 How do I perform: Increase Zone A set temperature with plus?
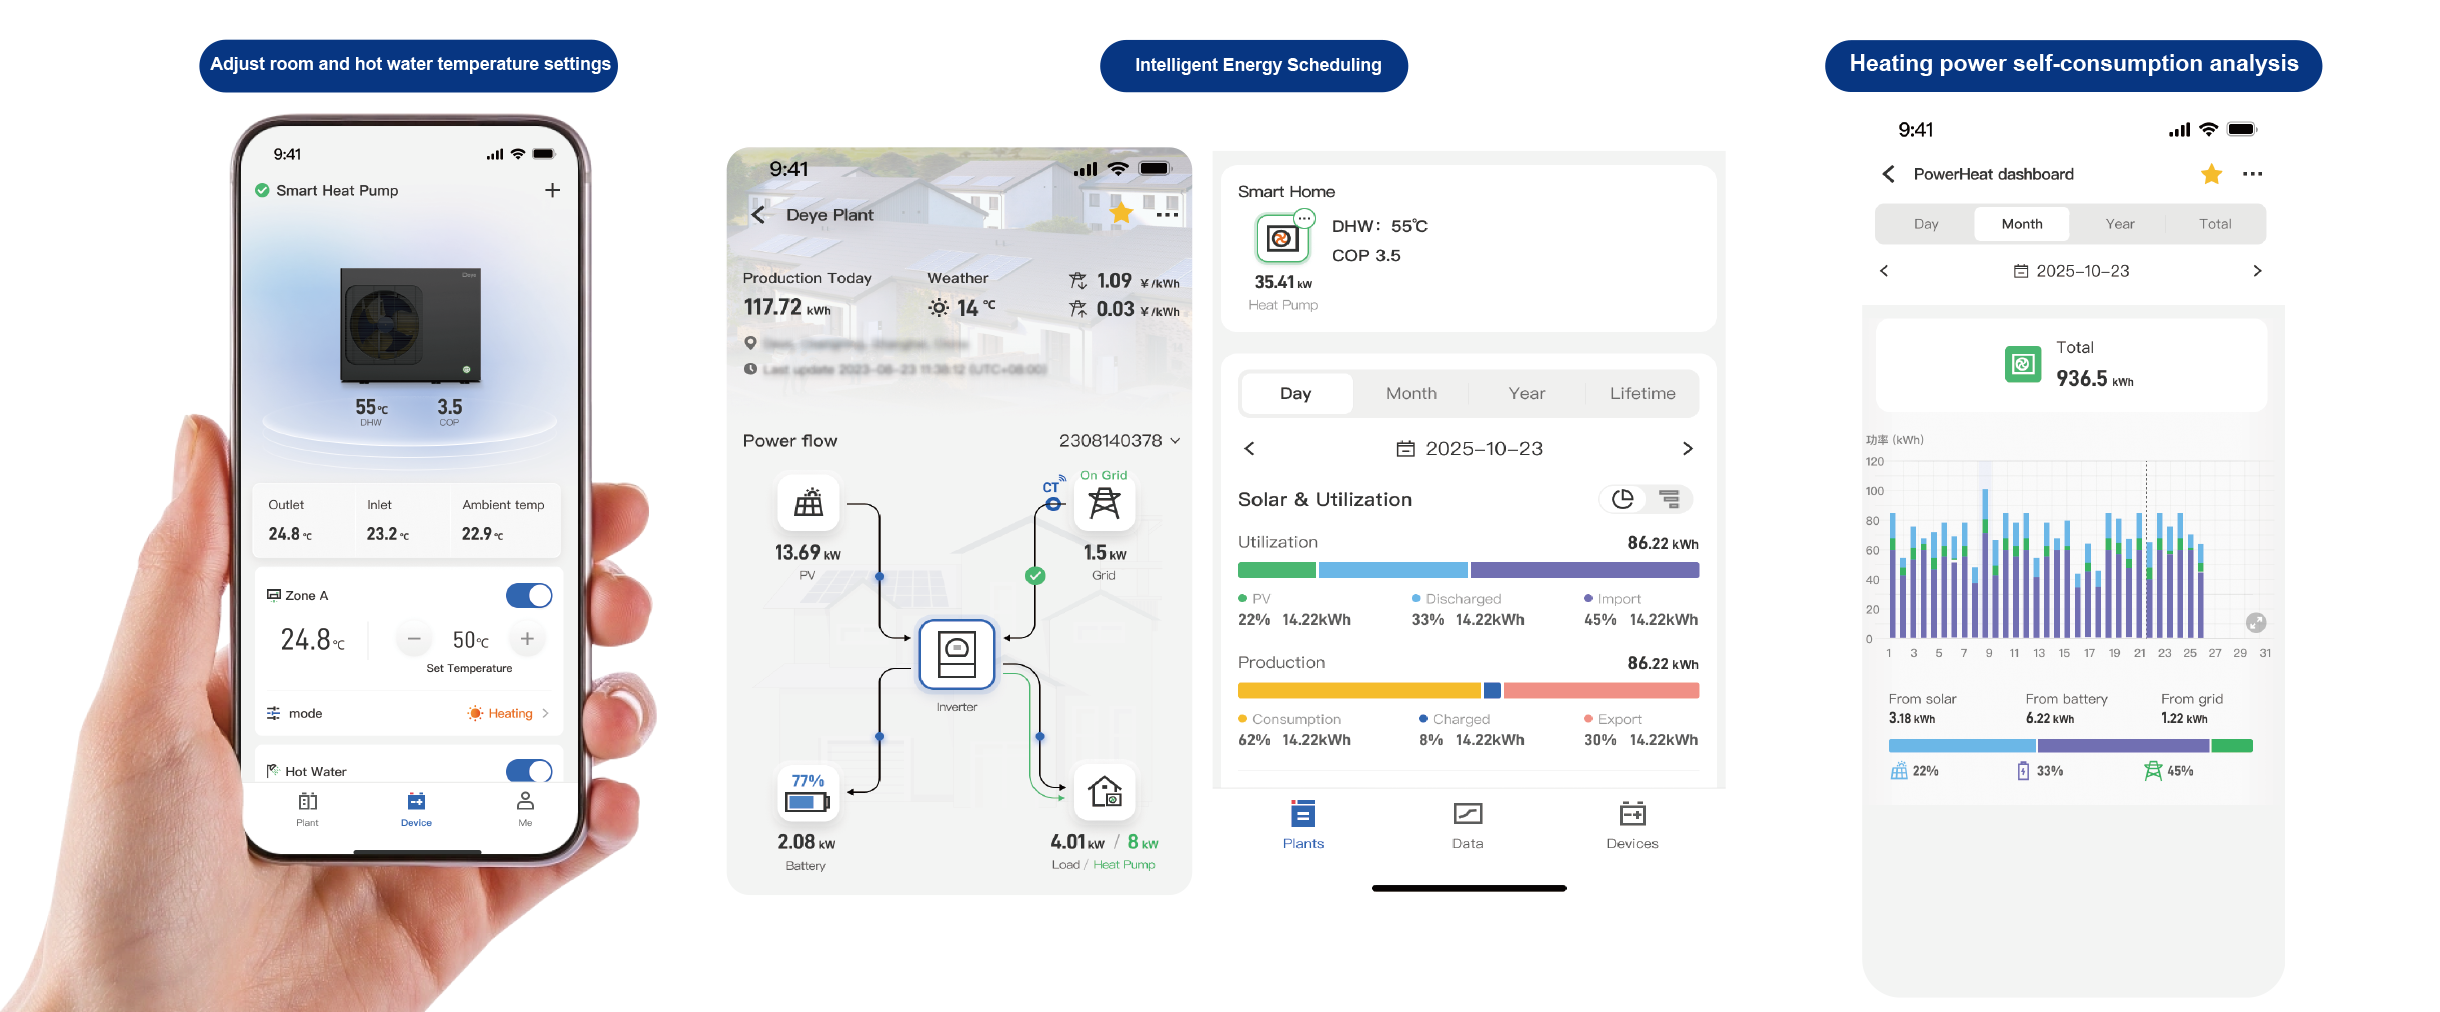[527, 639]
